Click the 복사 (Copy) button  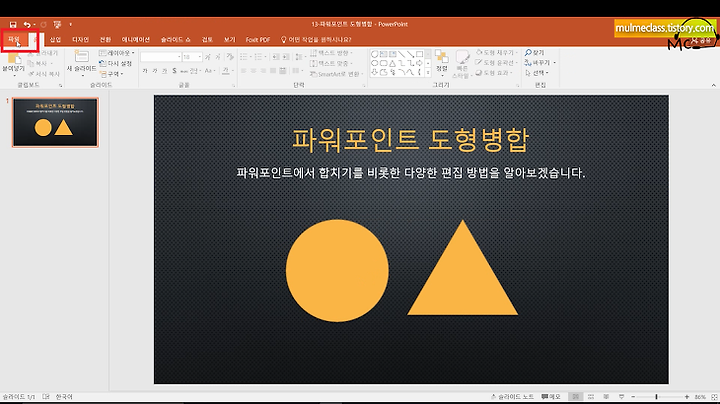pos(40,63)
